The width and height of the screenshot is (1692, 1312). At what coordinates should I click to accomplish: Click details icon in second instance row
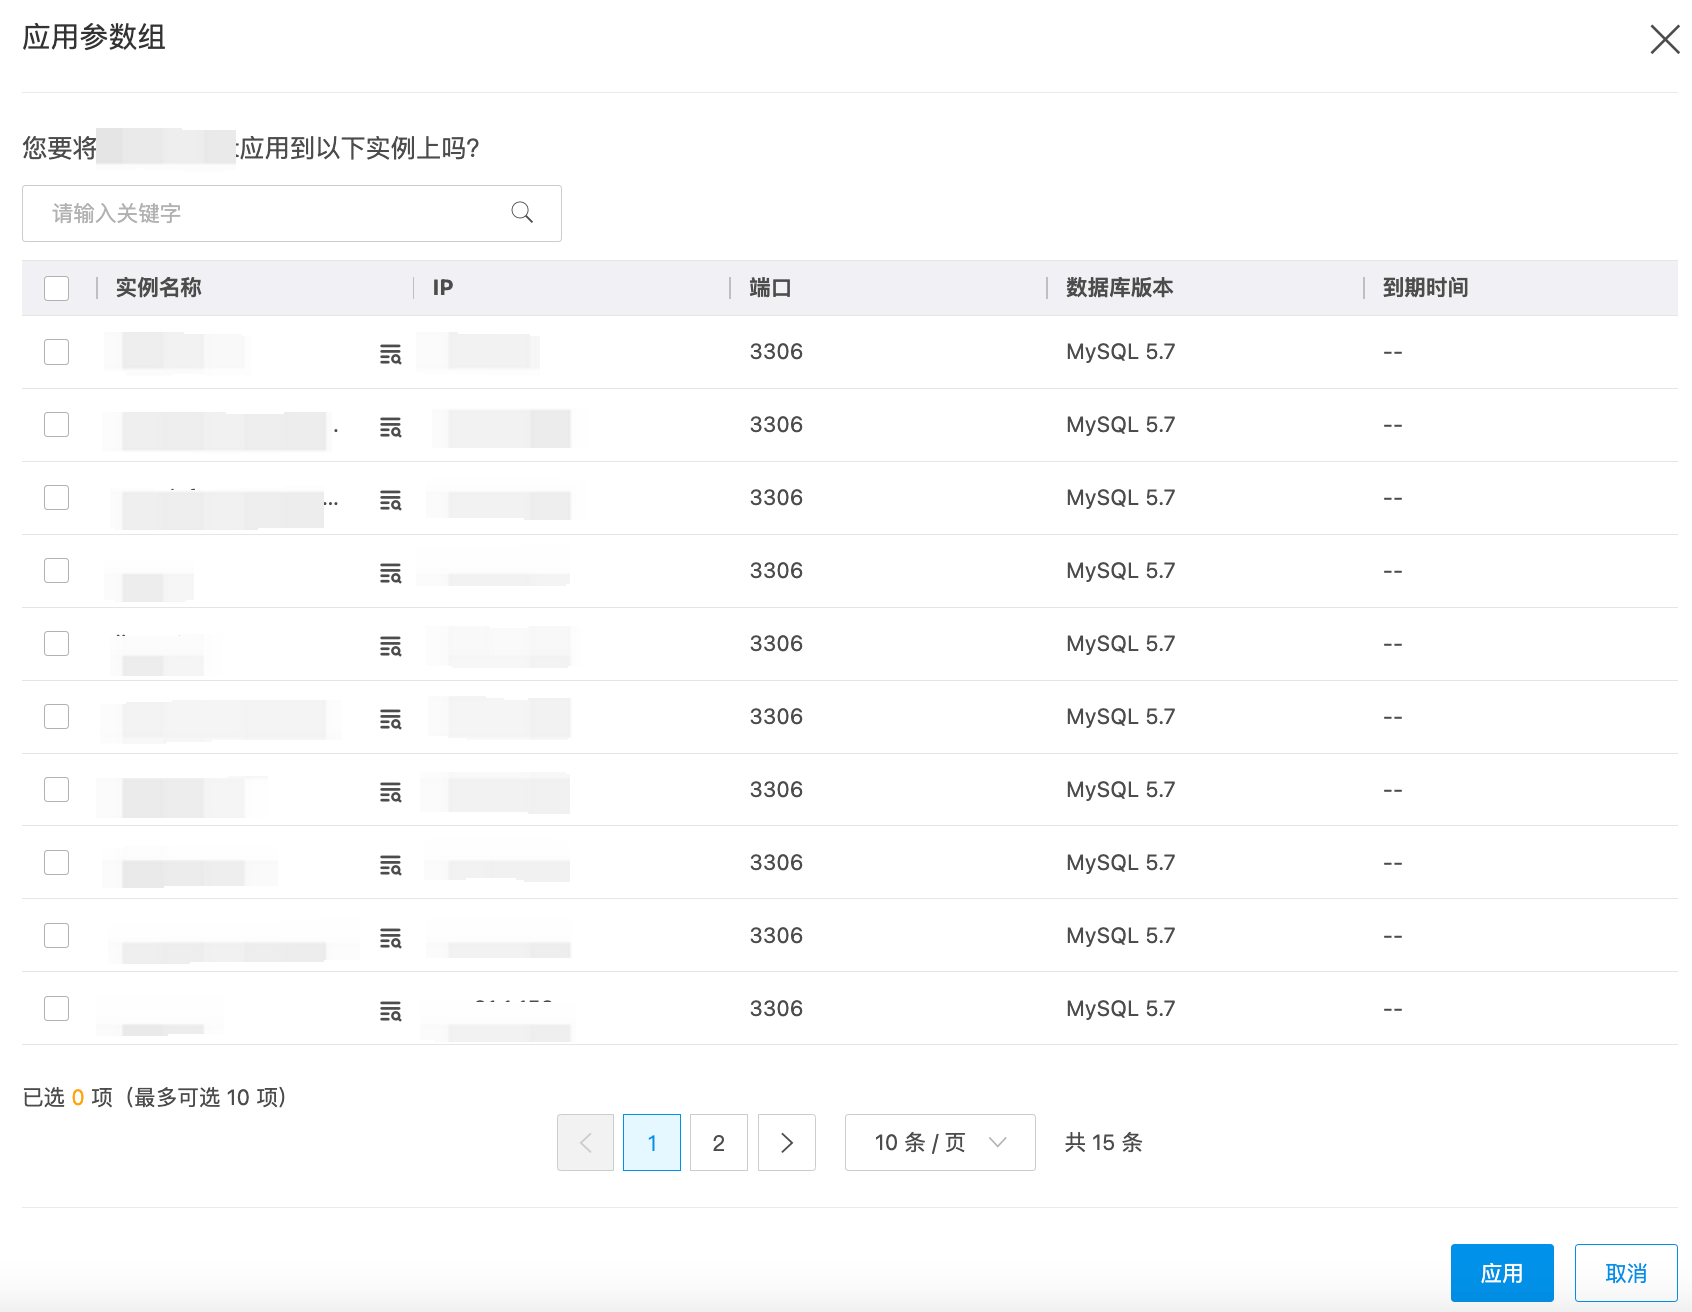[390, 427]
